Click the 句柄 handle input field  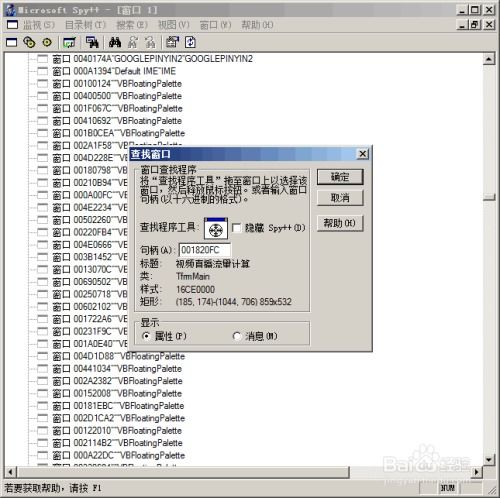point(204,250)
